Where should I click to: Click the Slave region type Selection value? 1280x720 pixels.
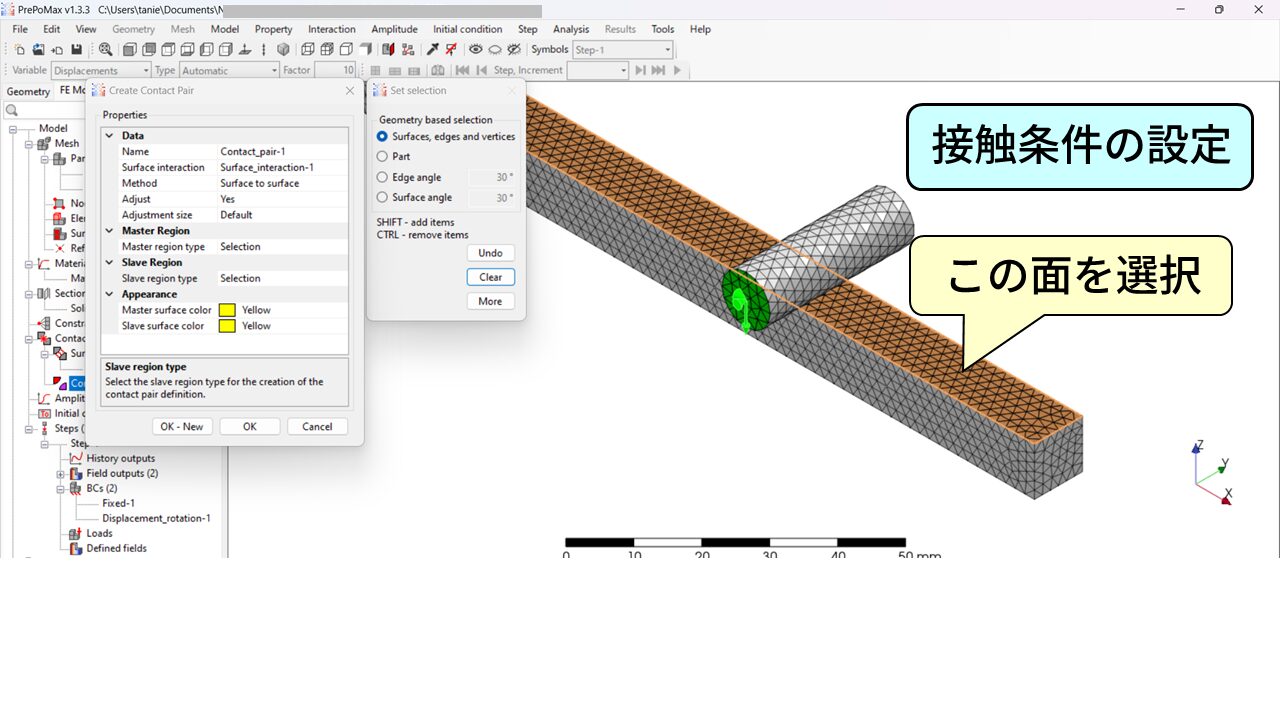(283, 279)
